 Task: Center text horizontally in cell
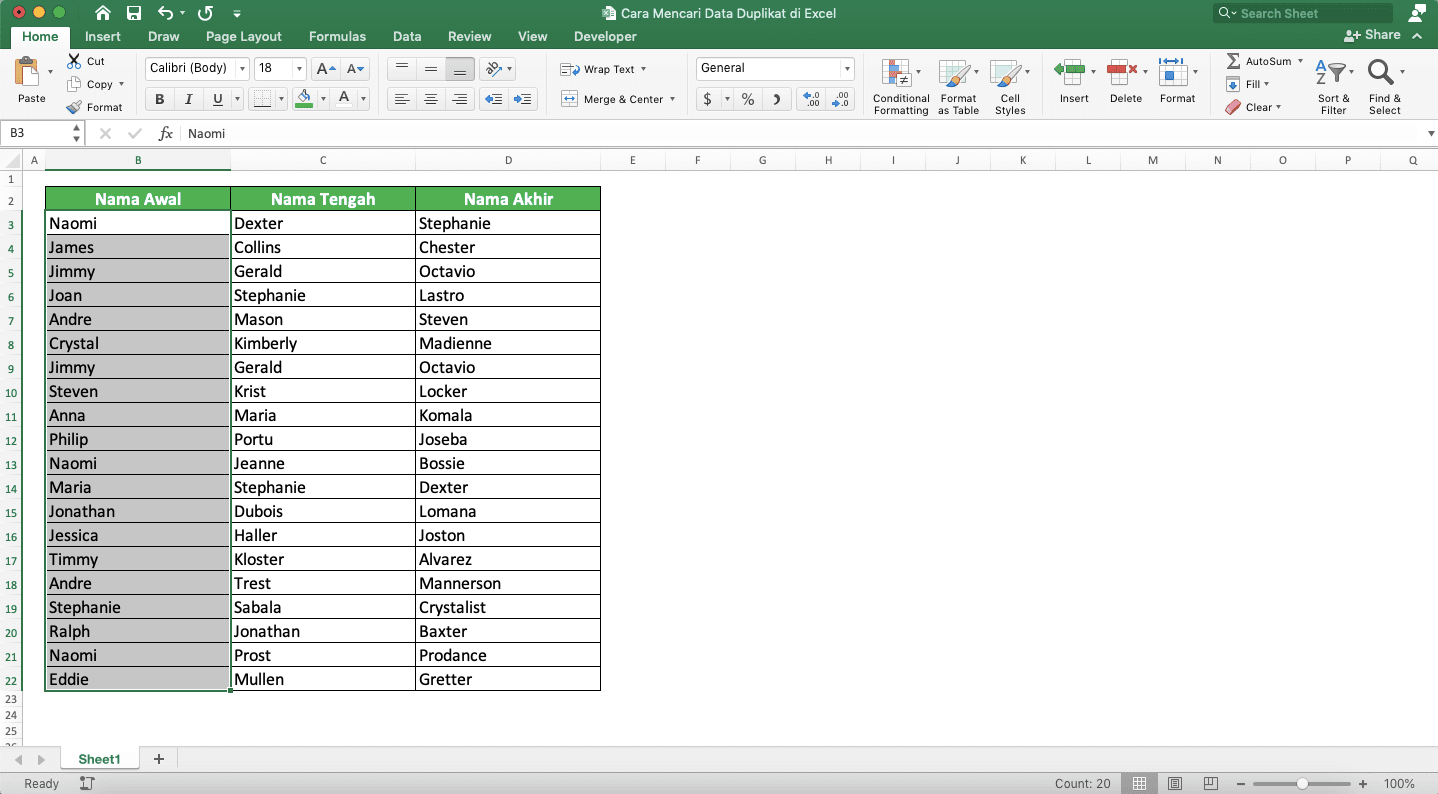point(431,99)
